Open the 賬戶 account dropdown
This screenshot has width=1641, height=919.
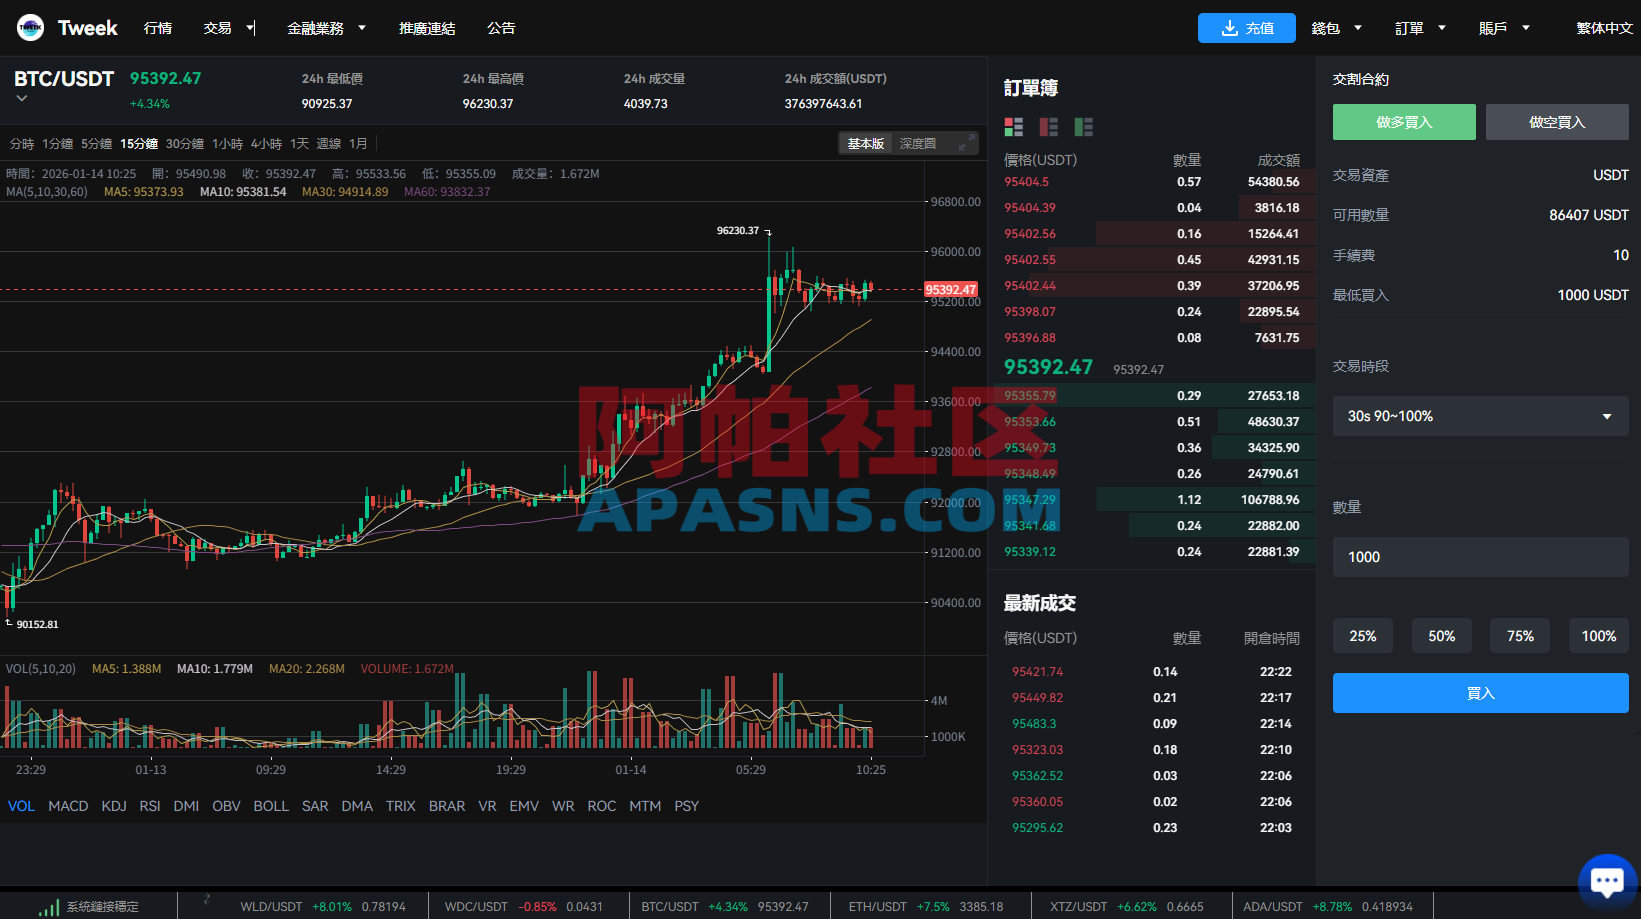(x=1505, y=28)
